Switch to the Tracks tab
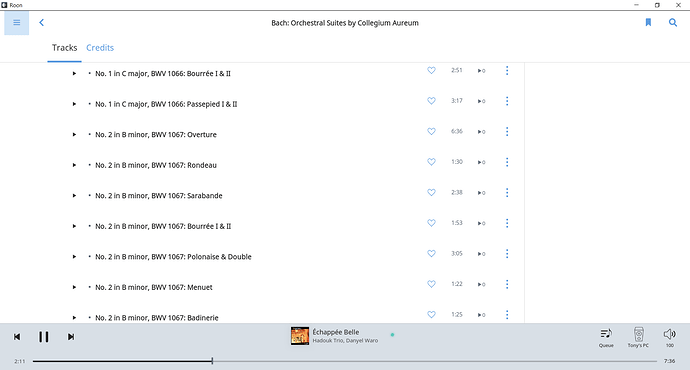Screen dimensions: 690x370 [64, 48]
